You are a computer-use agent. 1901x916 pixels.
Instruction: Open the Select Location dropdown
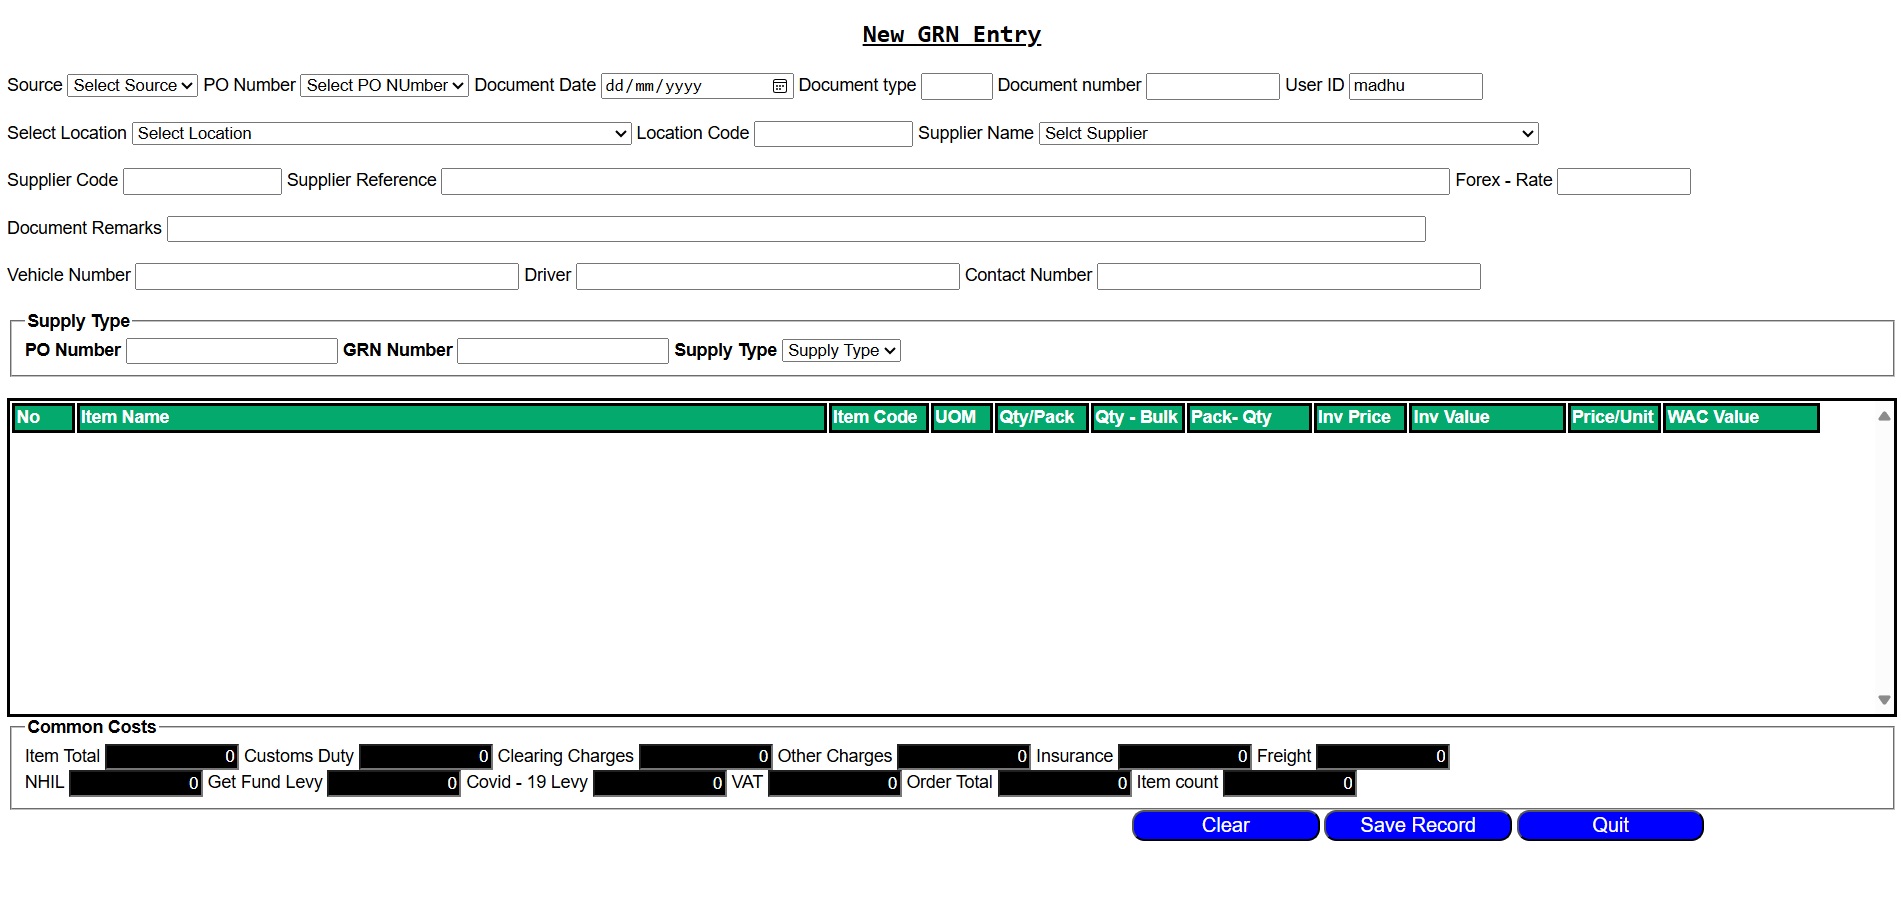[381, 134]
